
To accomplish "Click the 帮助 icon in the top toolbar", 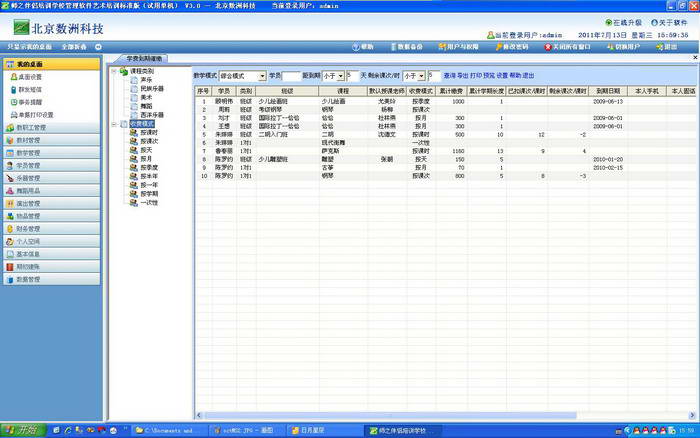I will point(355,47).
